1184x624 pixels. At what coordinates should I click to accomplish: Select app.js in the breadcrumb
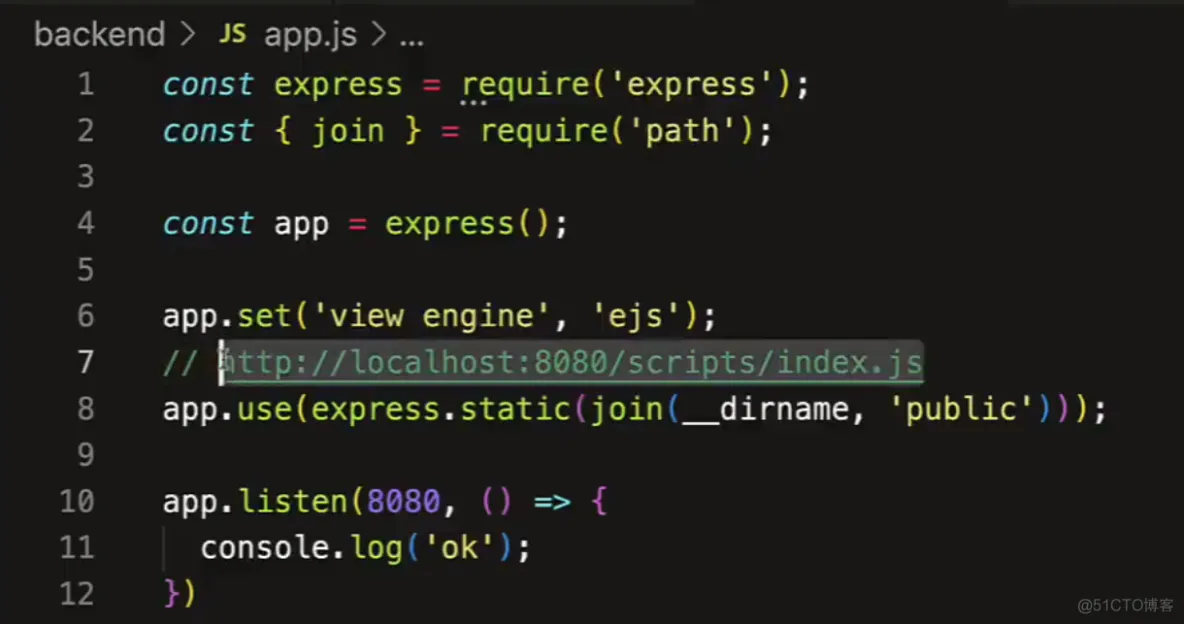click(310, 36)
